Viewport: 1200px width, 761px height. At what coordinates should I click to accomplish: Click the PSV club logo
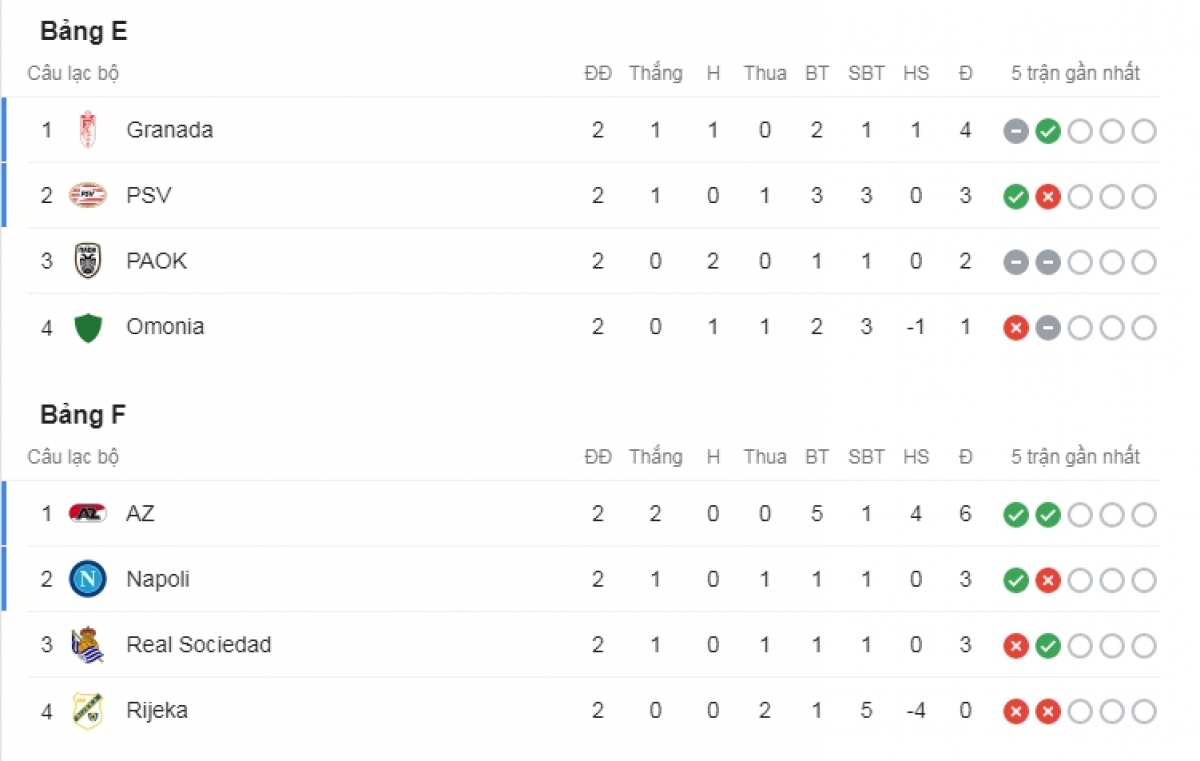pyautogui.click(x=88, y=196)
